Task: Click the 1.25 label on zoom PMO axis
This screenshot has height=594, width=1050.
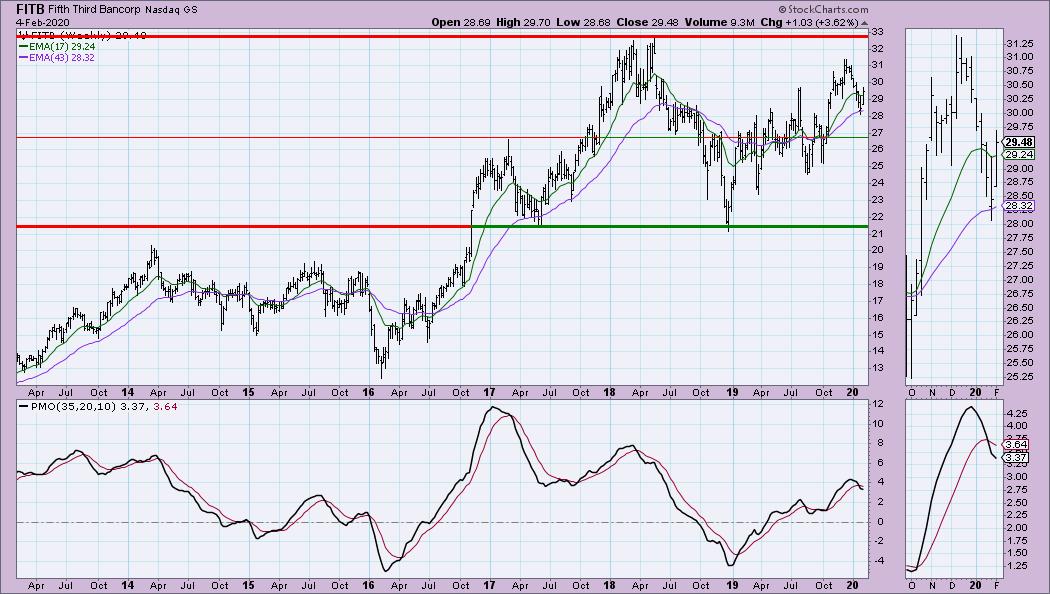Action: click(1016, 566)
